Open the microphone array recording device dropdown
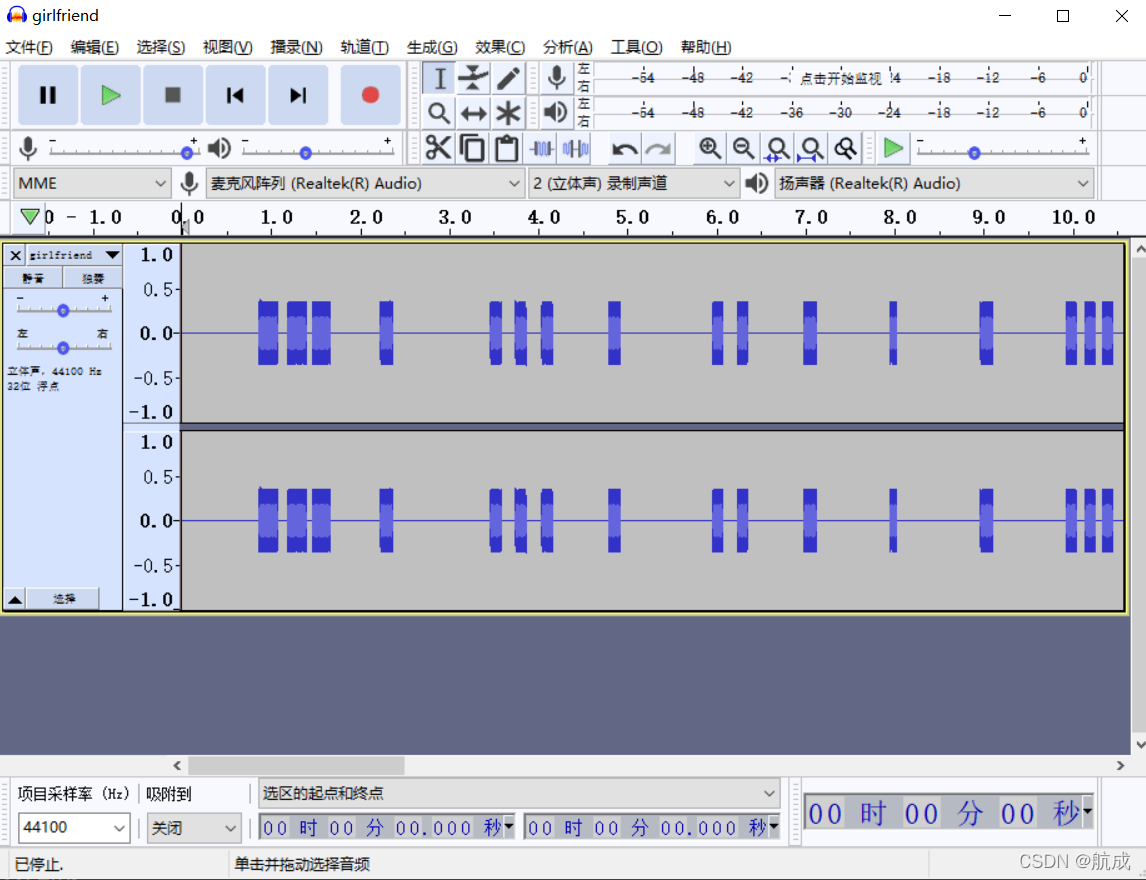The image size is (1146, 880). (365, 183)
